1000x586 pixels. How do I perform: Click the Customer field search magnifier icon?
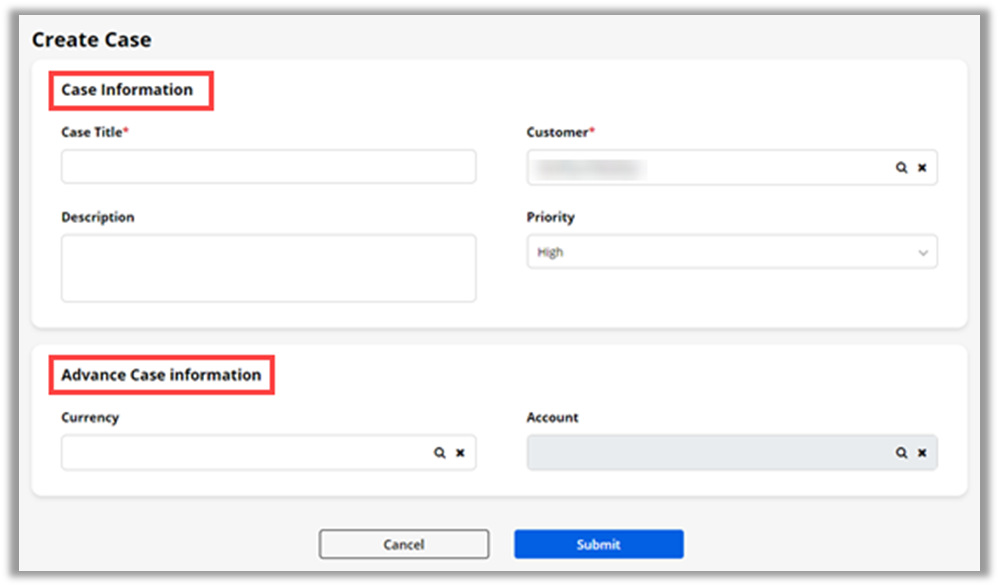point(901,168)
